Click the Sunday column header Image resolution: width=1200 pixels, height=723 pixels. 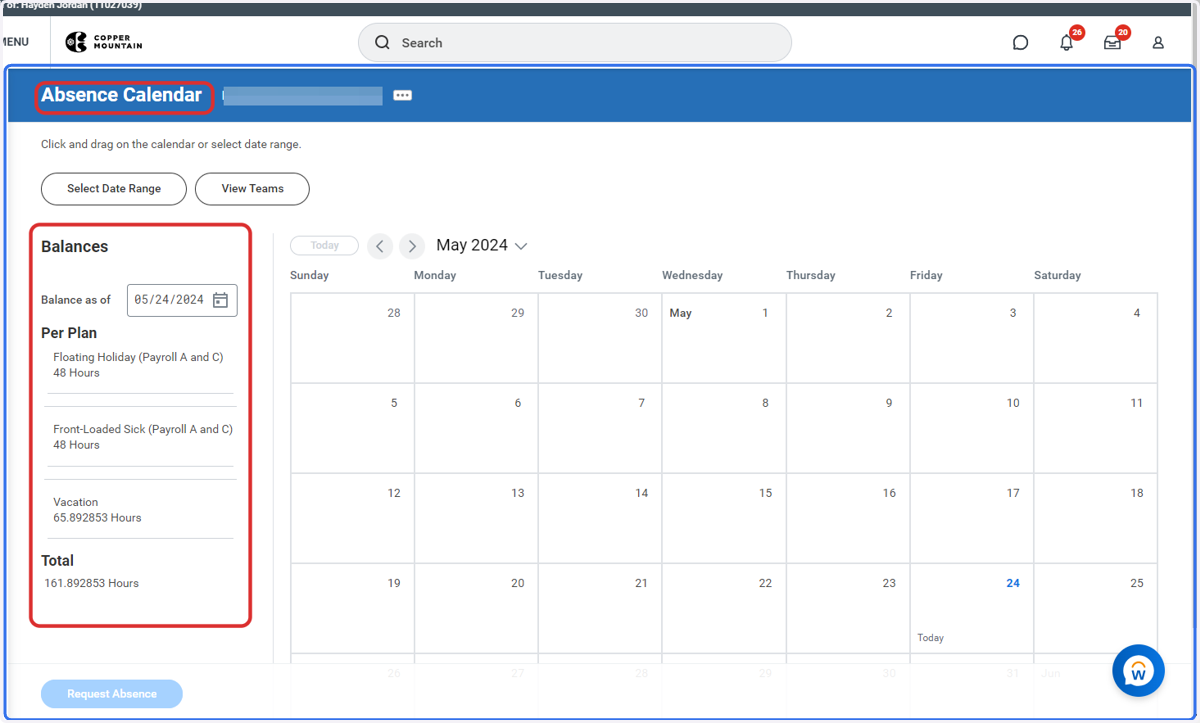pos(309,275)
